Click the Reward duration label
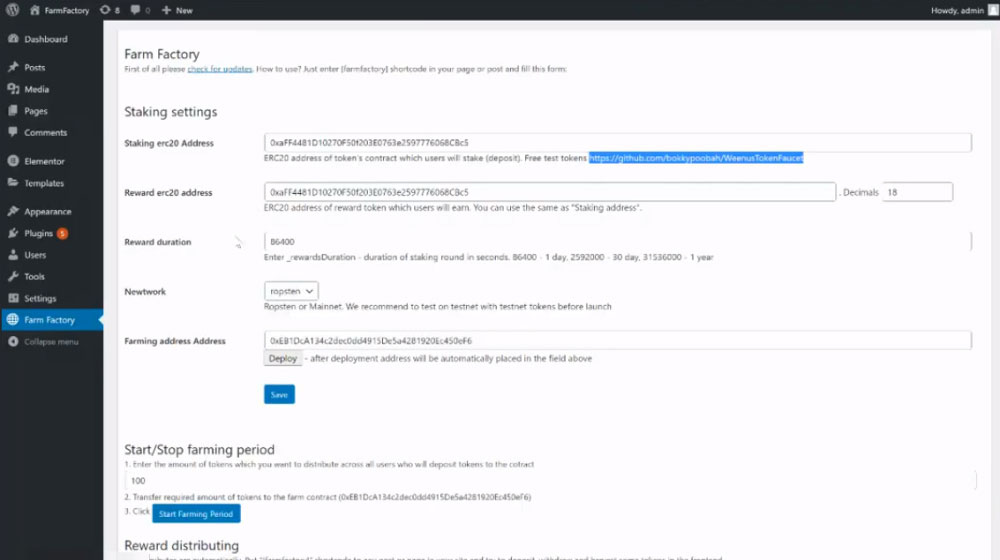Viewport: 1000px width, 560px height. [x=158, y=242]
